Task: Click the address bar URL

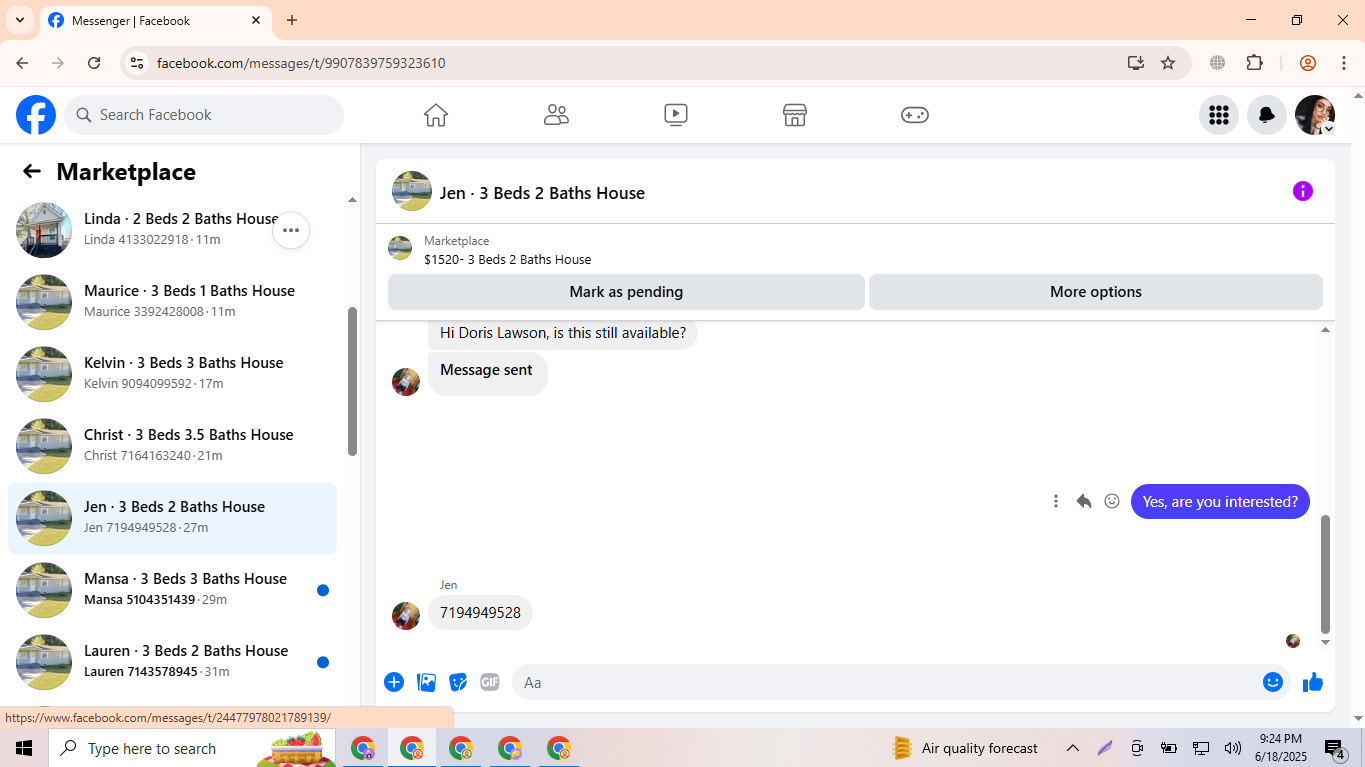Action: [x=301, y=63]
